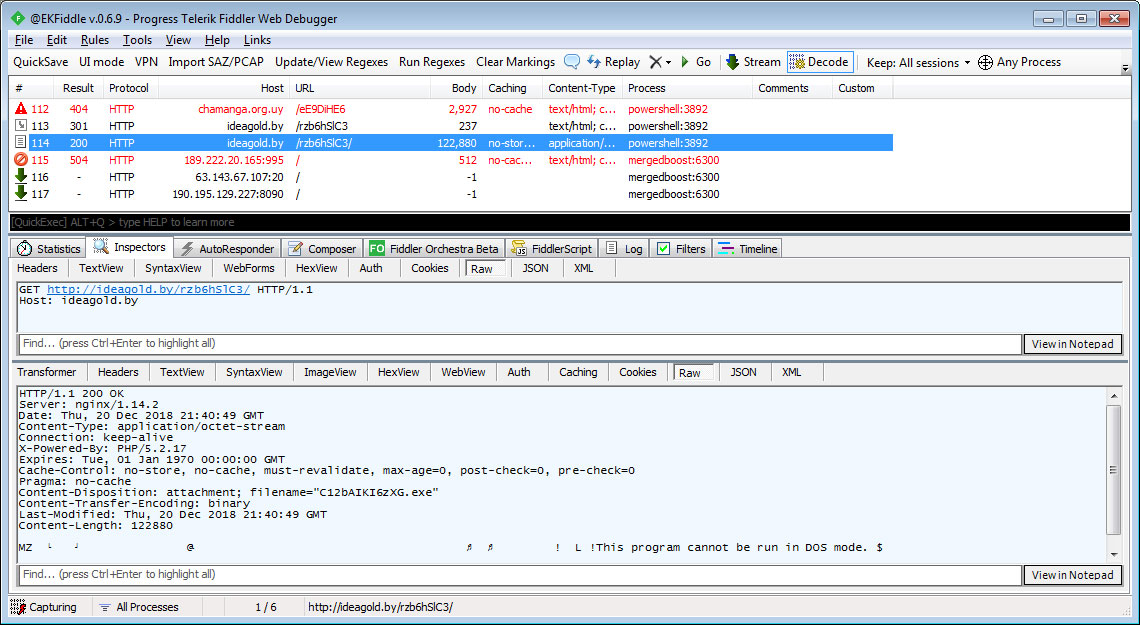The height and width of the screenshot is (625, 1140).
Task: Switch to request WebForms tab
Action: click(249, 268)
